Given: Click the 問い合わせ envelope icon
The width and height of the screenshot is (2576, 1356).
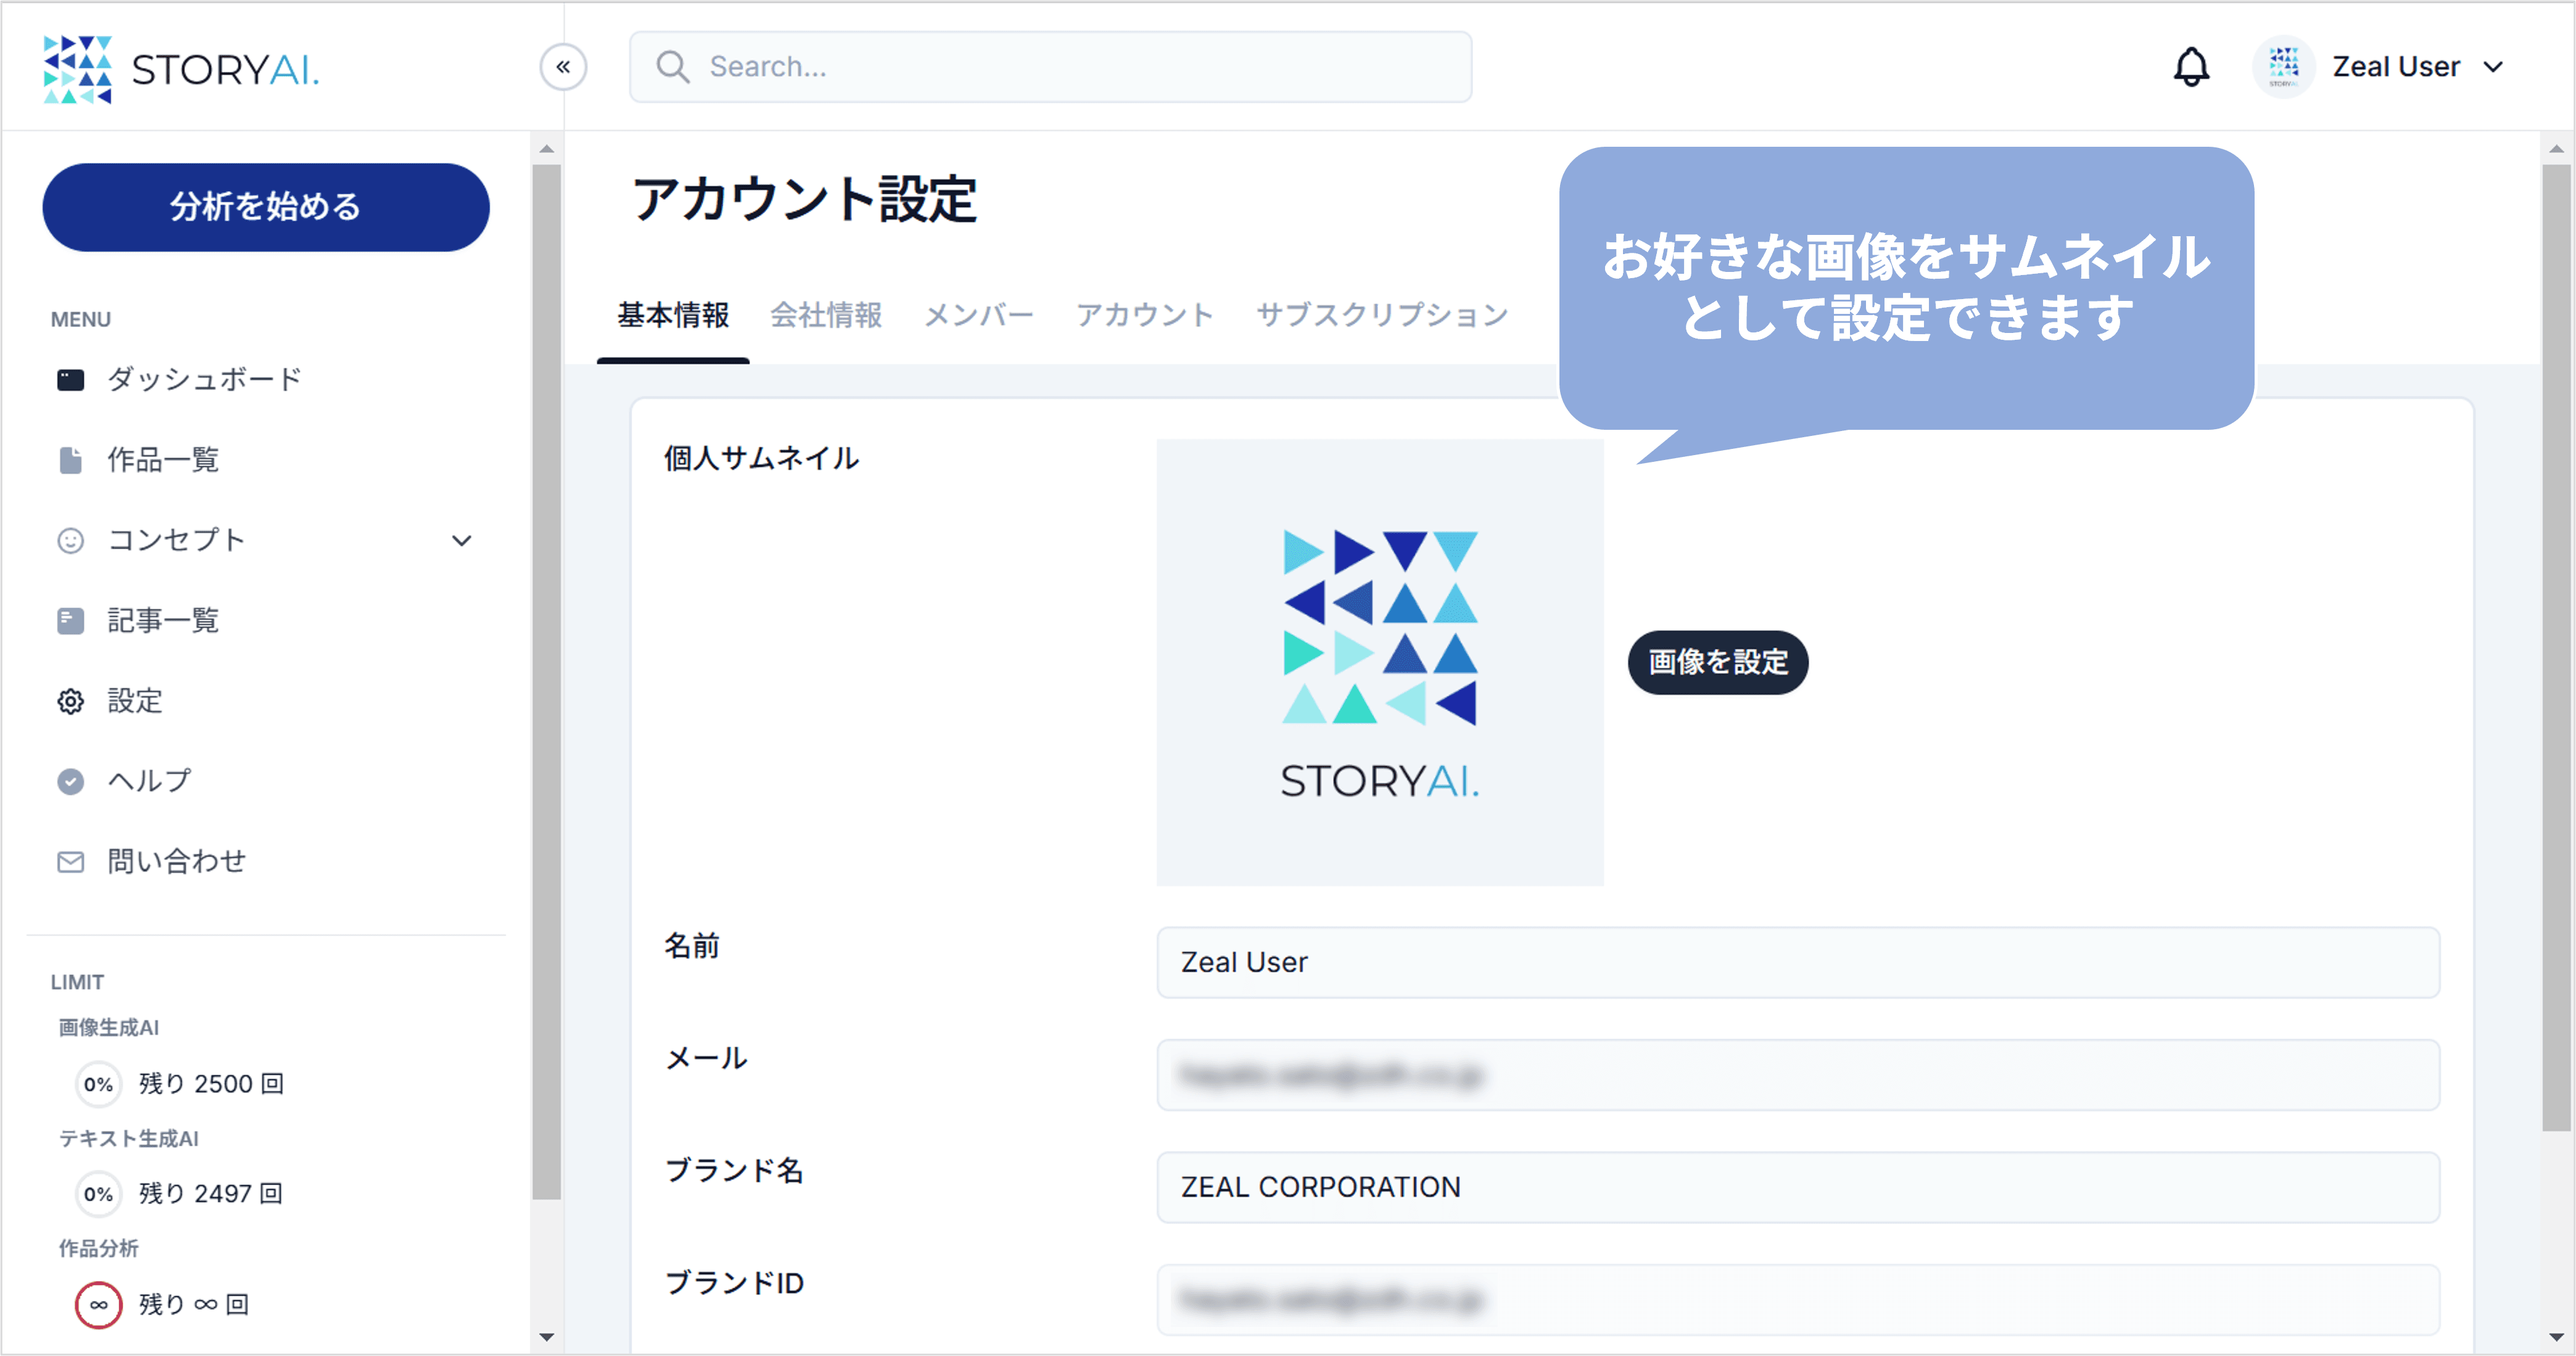Looking at the screenshot, I should point(70,862).
